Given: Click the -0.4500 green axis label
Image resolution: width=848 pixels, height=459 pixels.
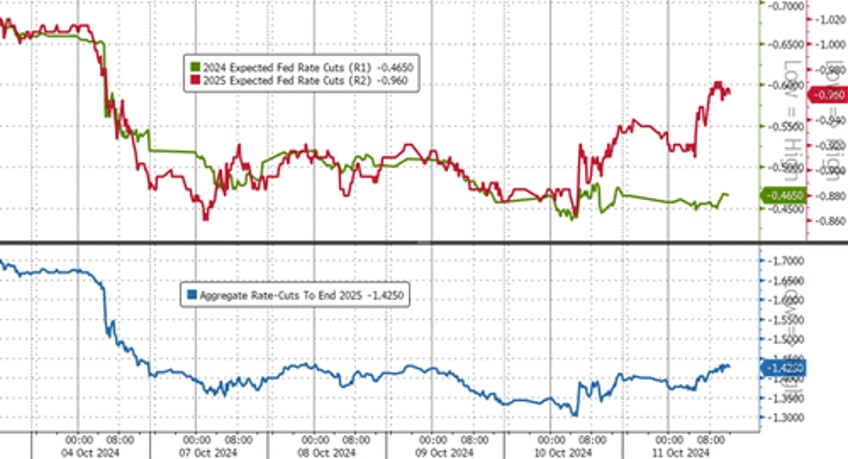Looking at the screenshot, I should coord(787,209).
